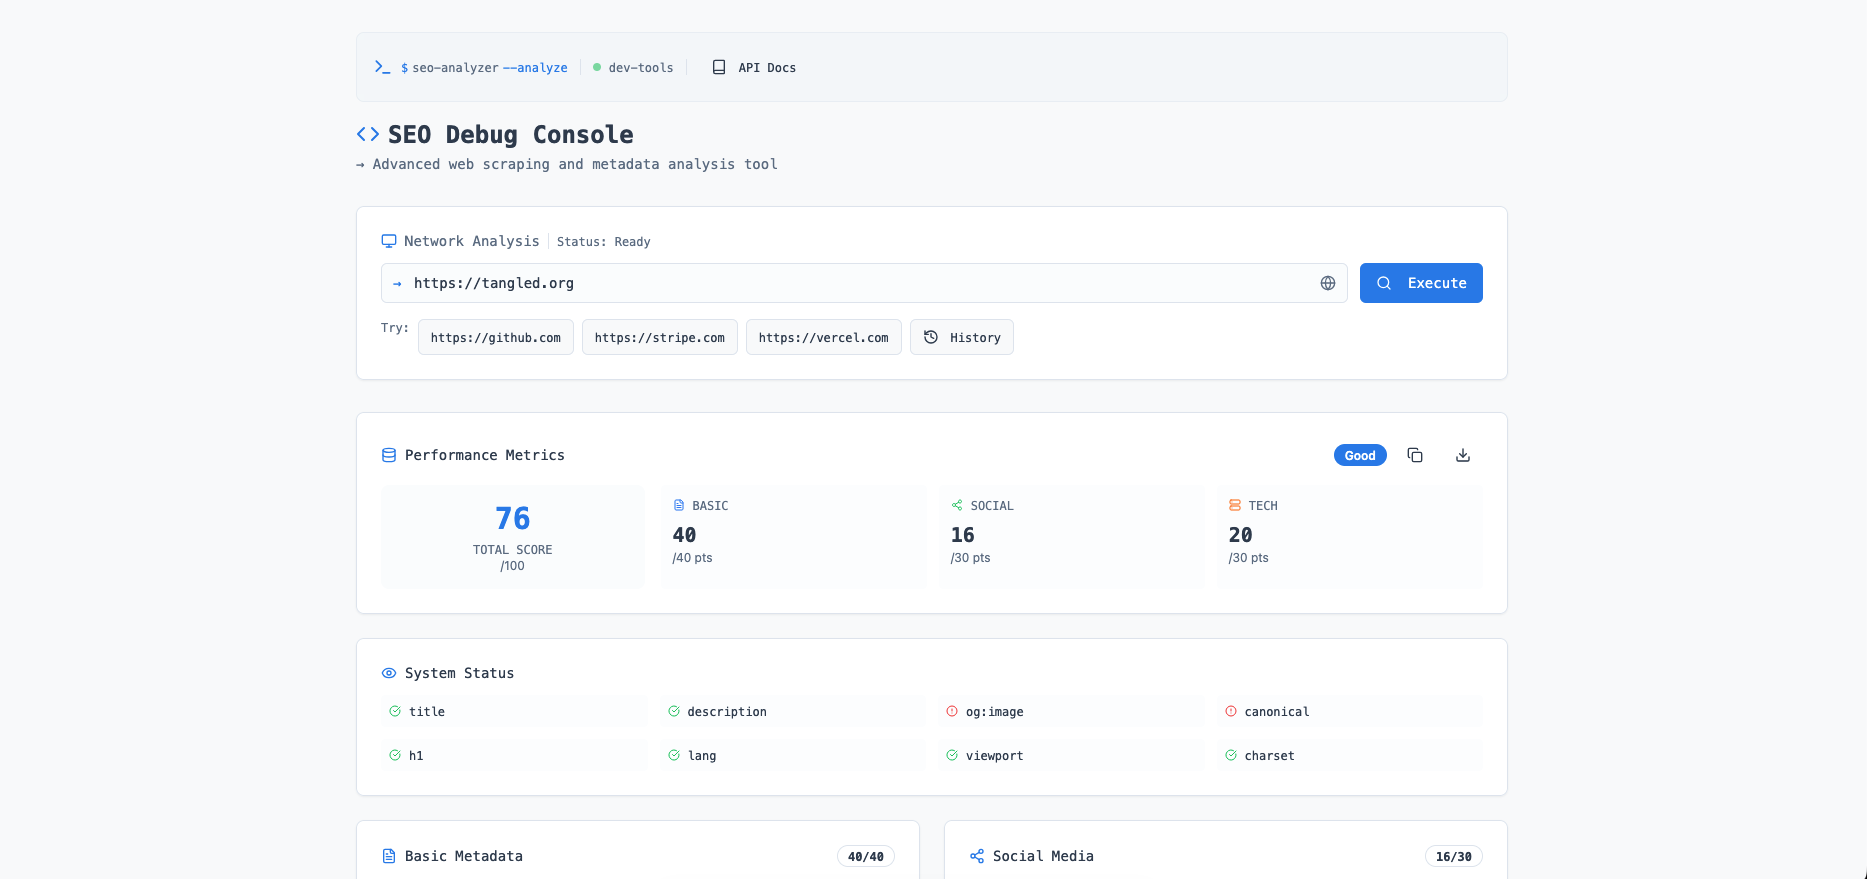
Task: Open the History list
Action: pos(961,337)
